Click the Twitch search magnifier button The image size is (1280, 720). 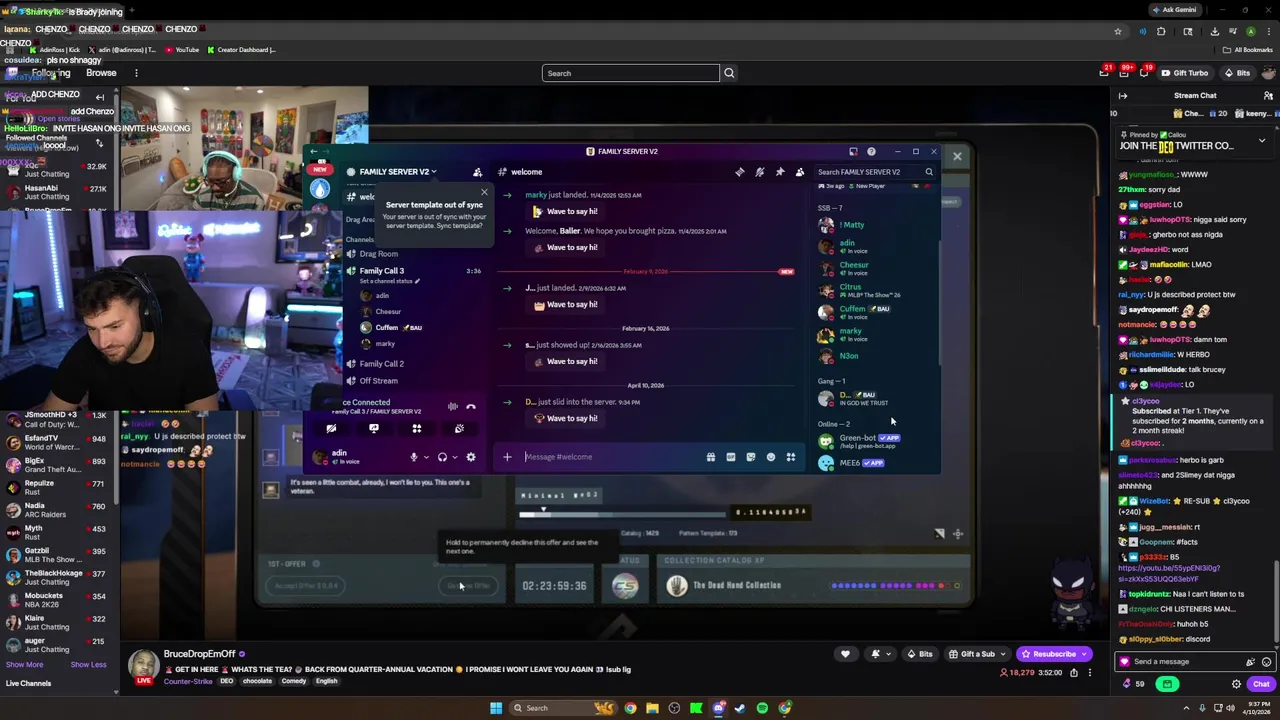point(729,73)
